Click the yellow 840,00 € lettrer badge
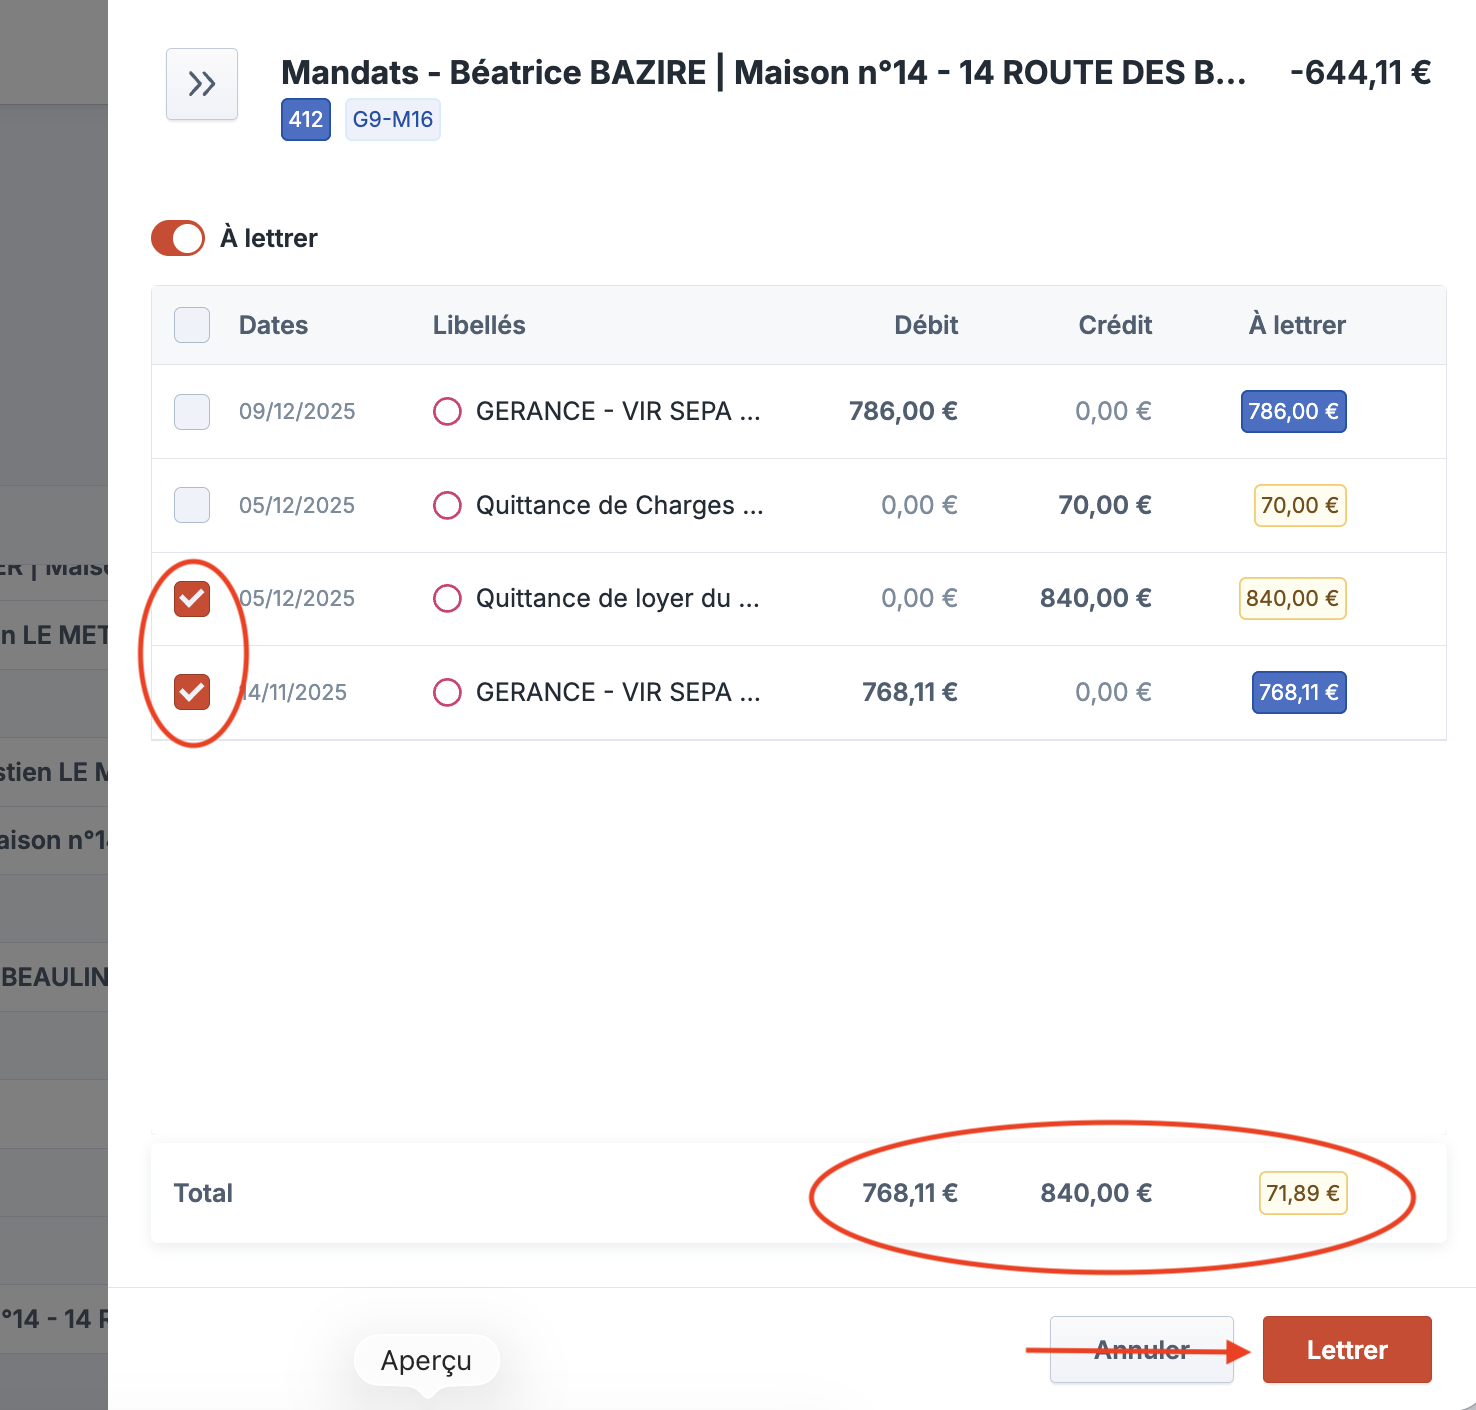Viewport: 1476px width, 1410px height. click(x=1292, y=599)
